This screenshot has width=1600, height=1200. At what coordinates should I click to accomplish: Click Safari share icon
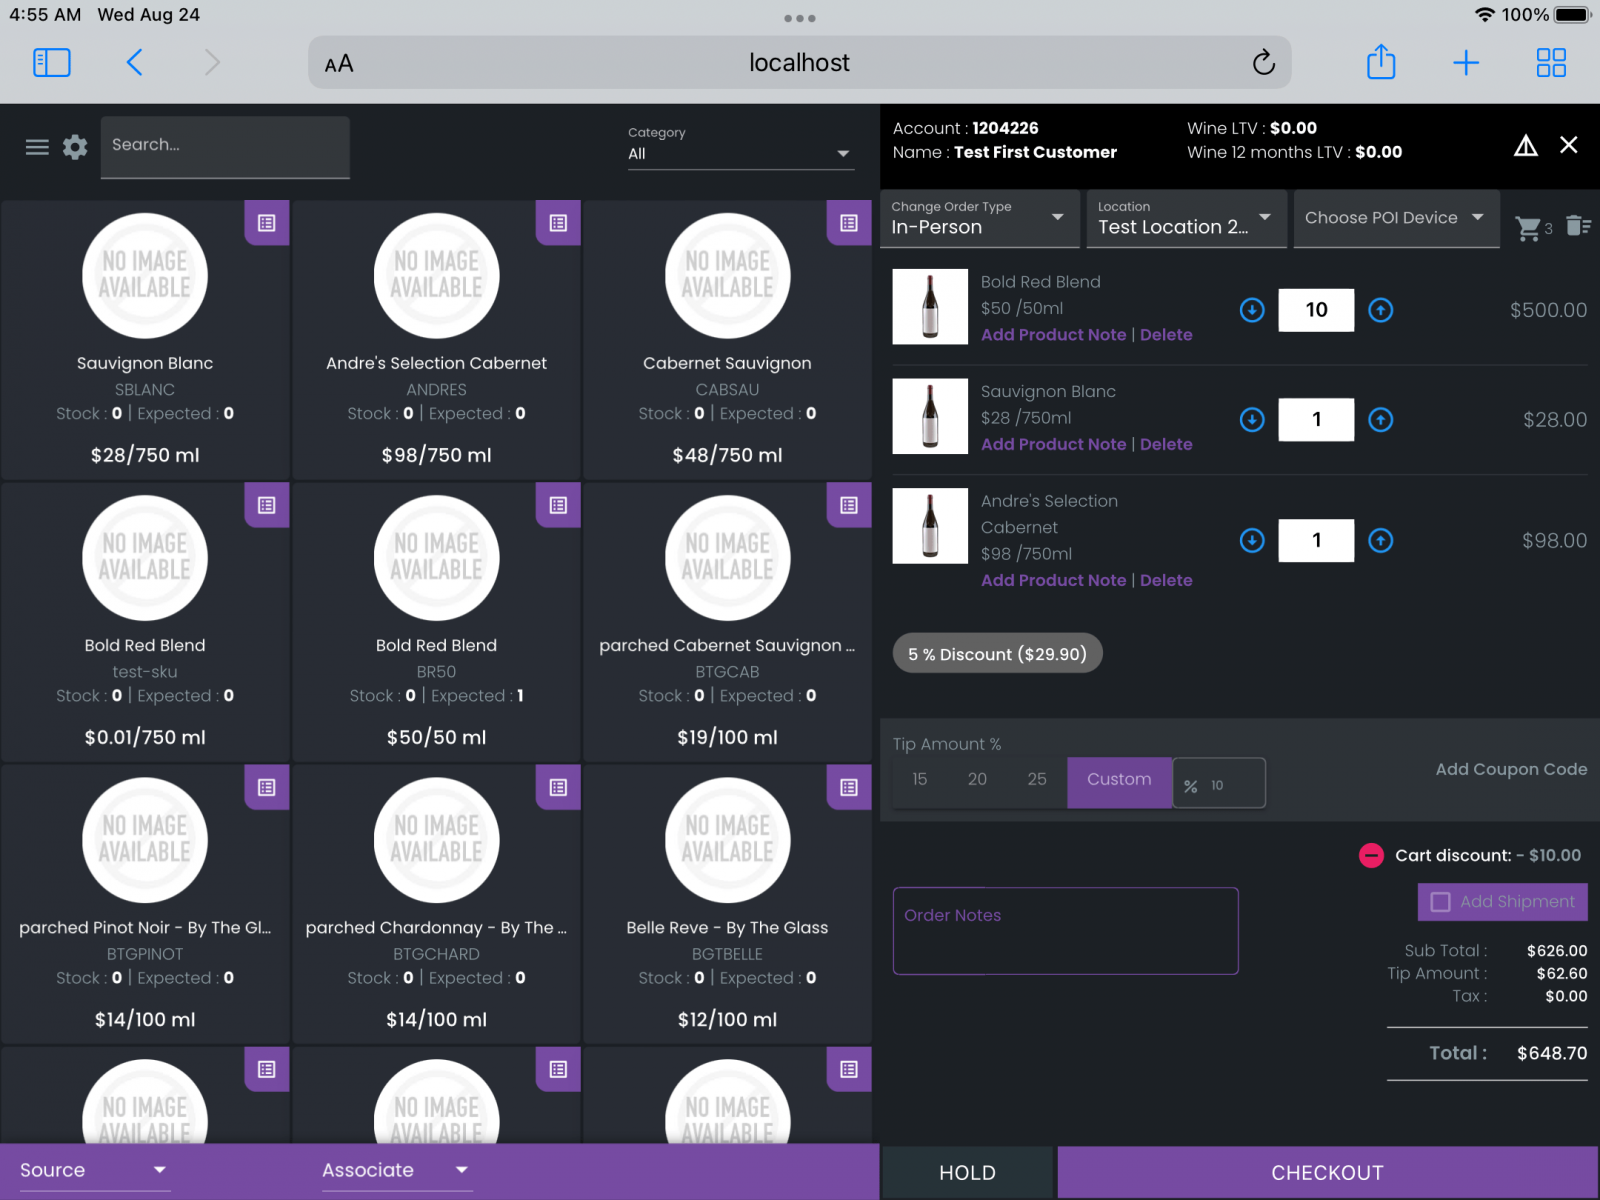[x=1381, y=62]
